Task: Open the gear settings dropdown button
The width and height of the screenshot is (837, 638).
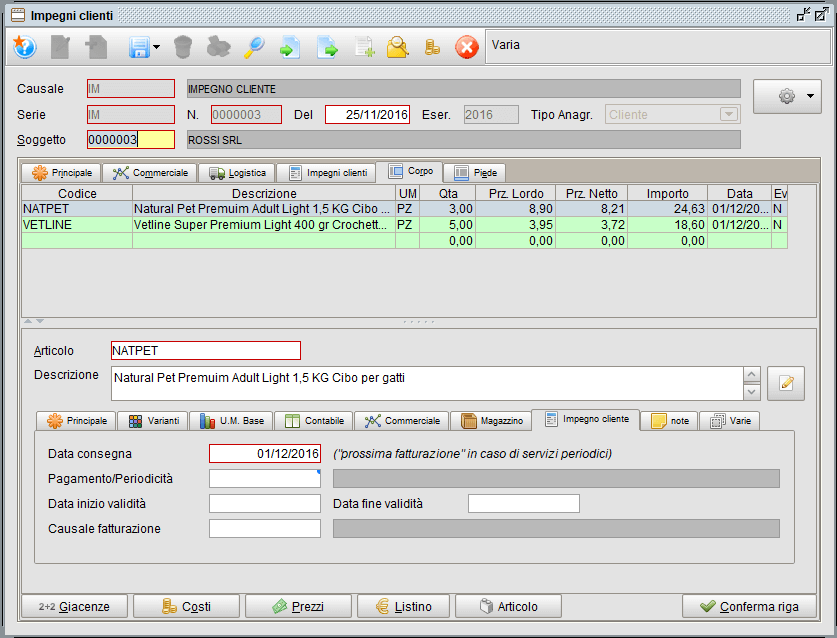Action: pyautogui.click(x=786, y=96)
